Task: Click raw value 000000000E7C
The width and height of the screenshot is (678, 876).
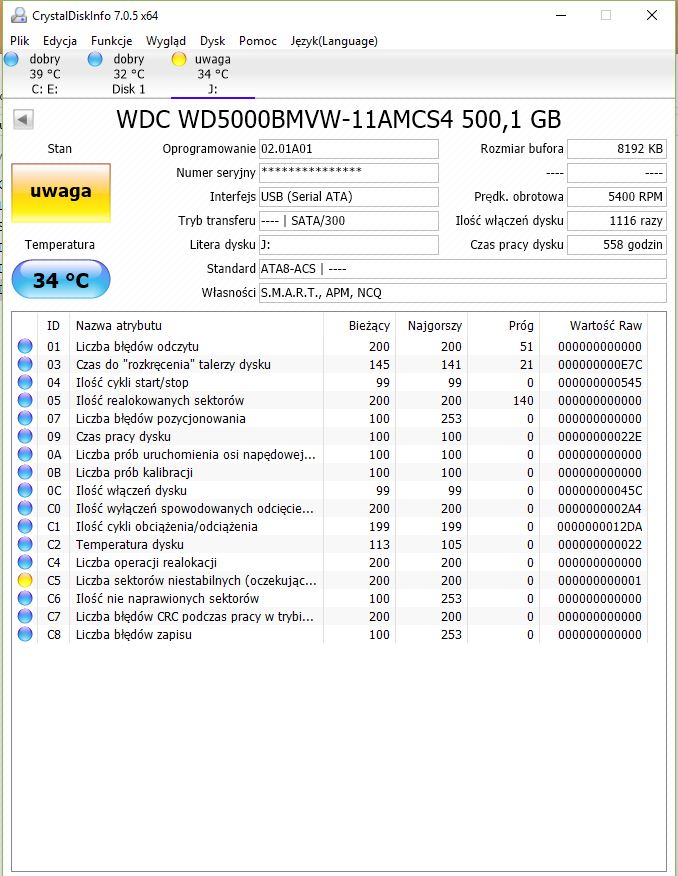Action: pos(600,364)
